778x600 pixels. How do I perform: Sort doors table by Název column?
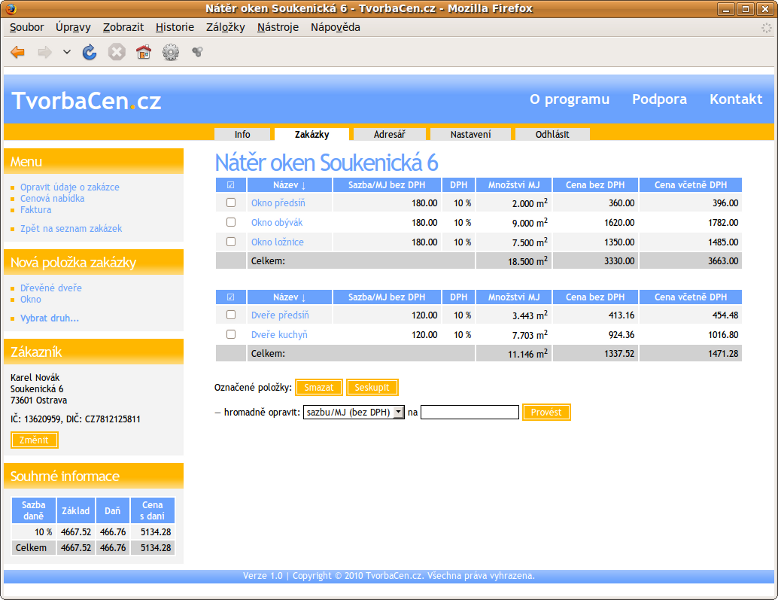click(x=289, y=297)
